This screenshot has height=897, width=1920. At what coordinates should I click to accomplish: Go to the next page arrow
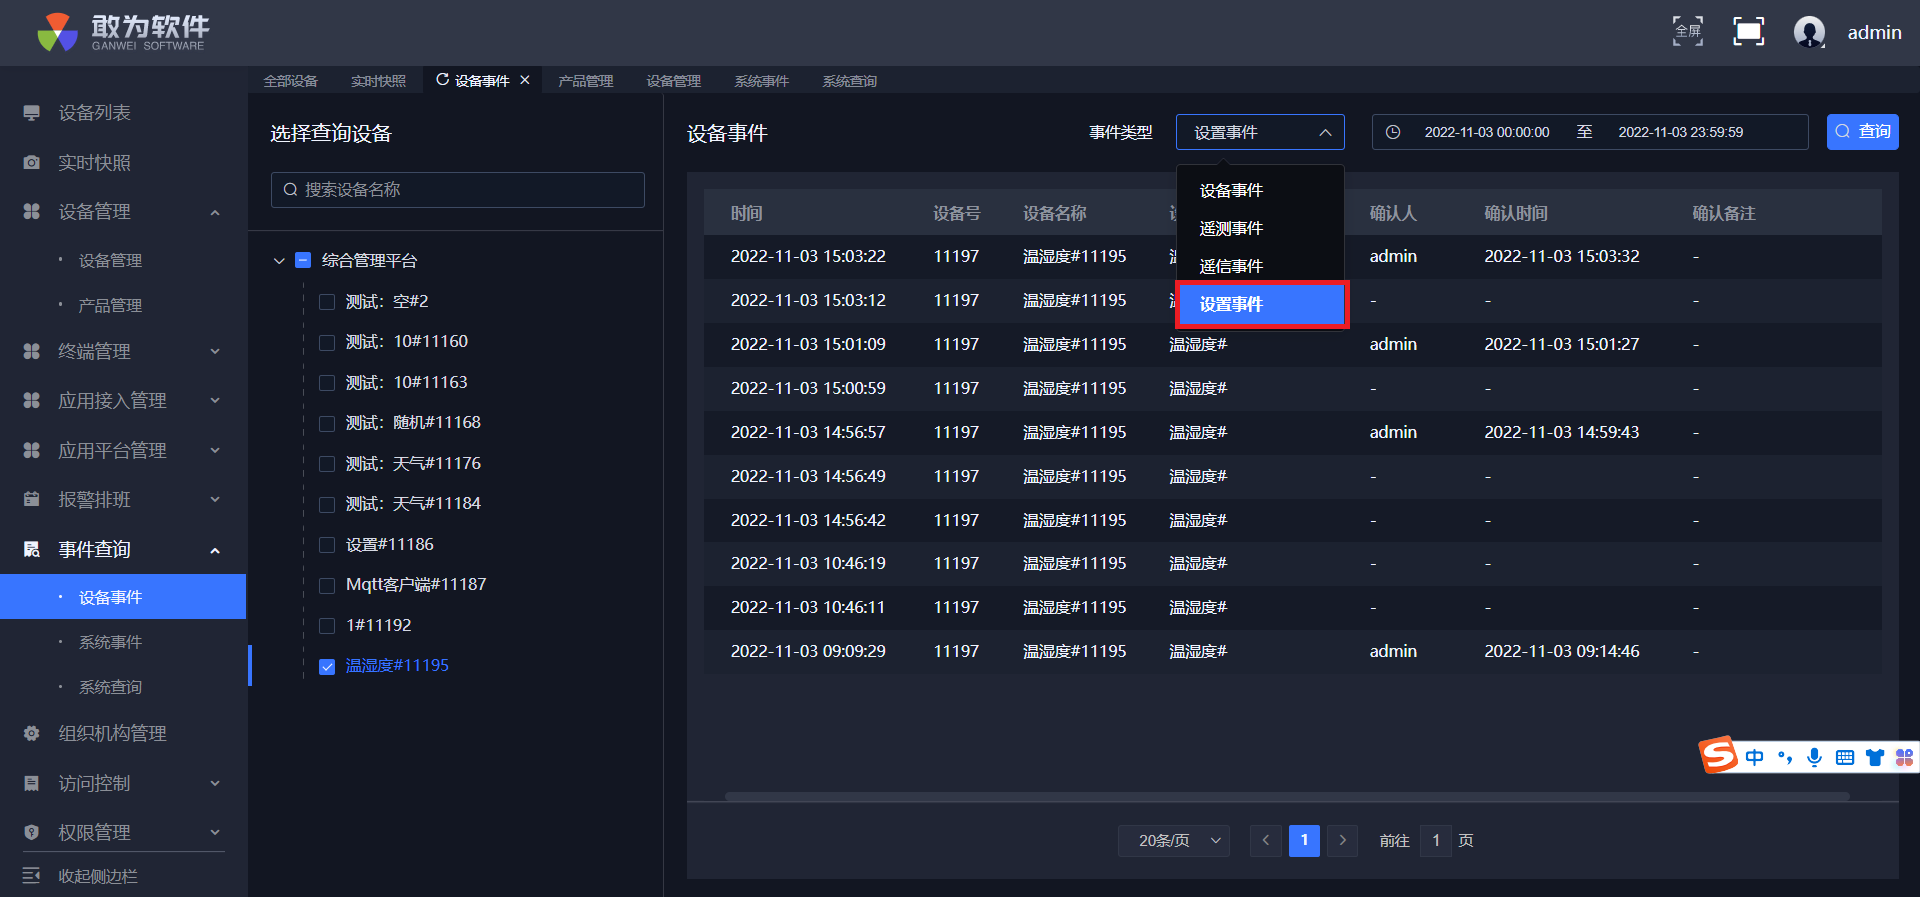[x=1343, y=841]
